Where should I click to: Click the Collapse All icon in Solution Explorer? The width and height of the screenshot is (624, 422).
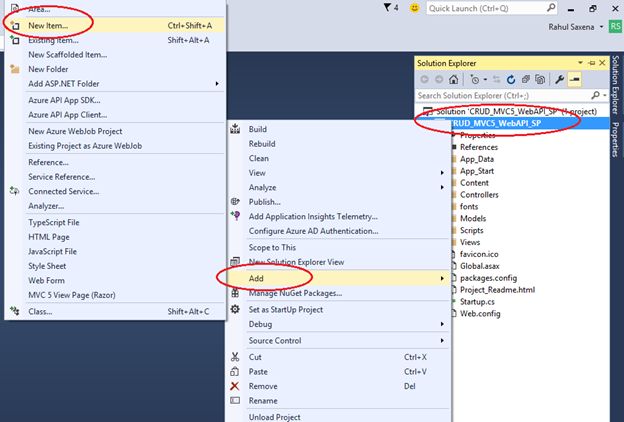pyautogui.click(x=526, y=80)
